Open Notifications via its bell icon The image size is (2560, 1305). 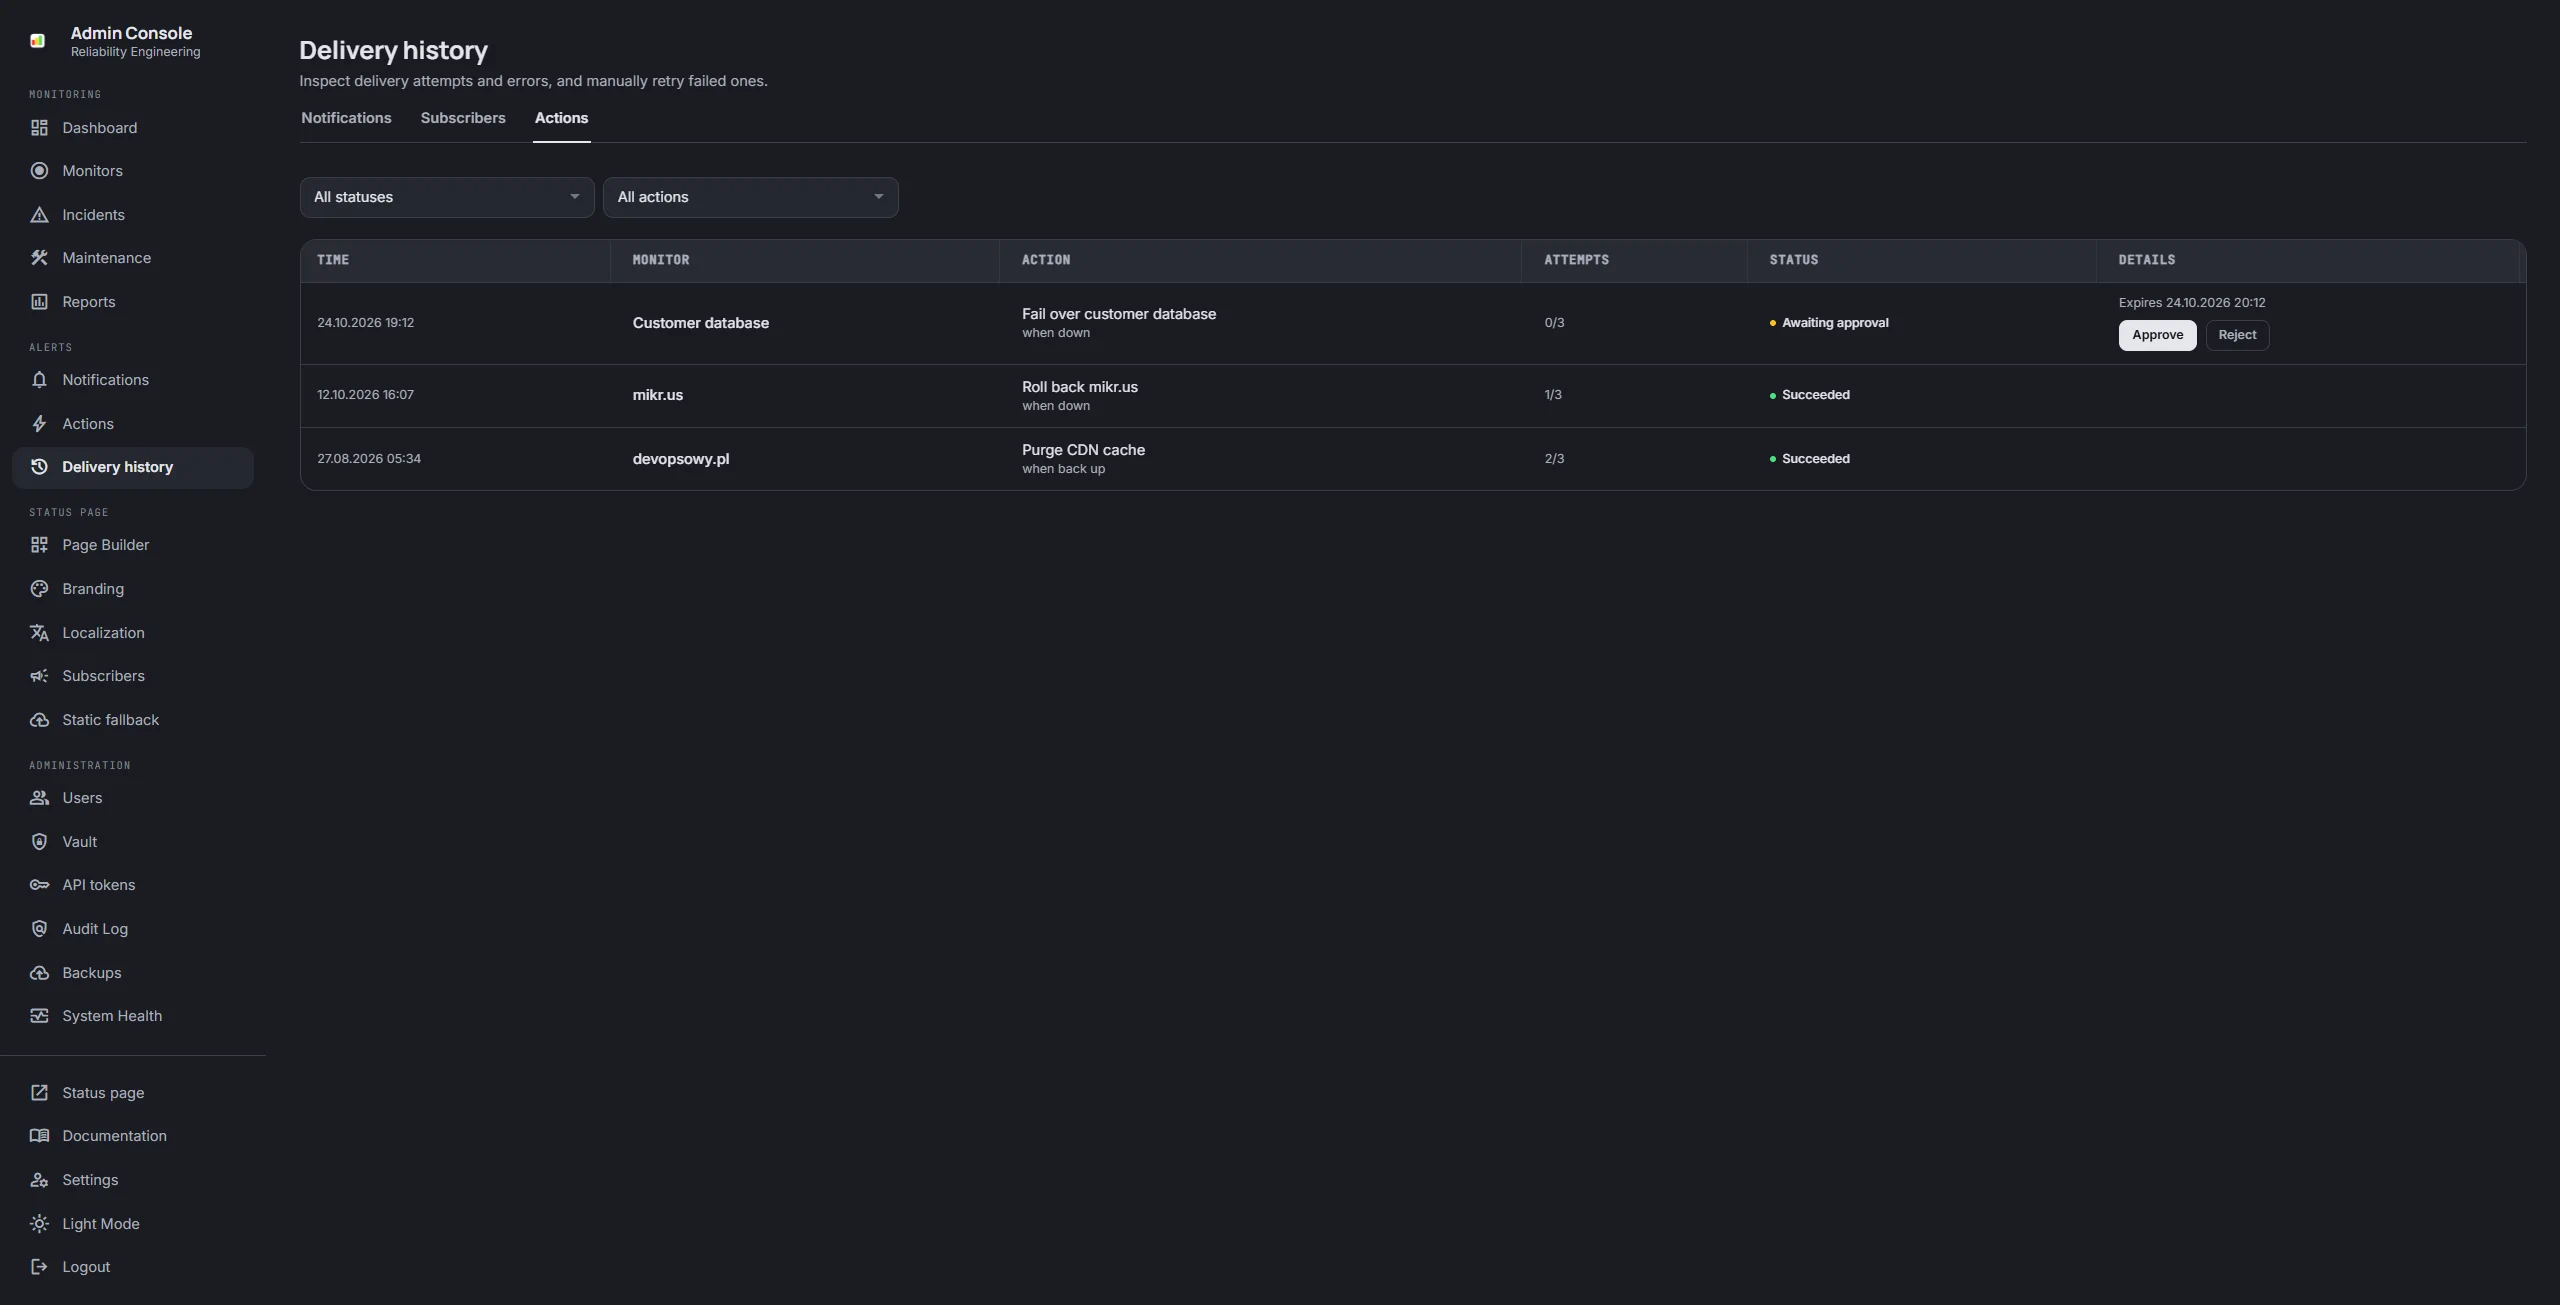(39, 380)
